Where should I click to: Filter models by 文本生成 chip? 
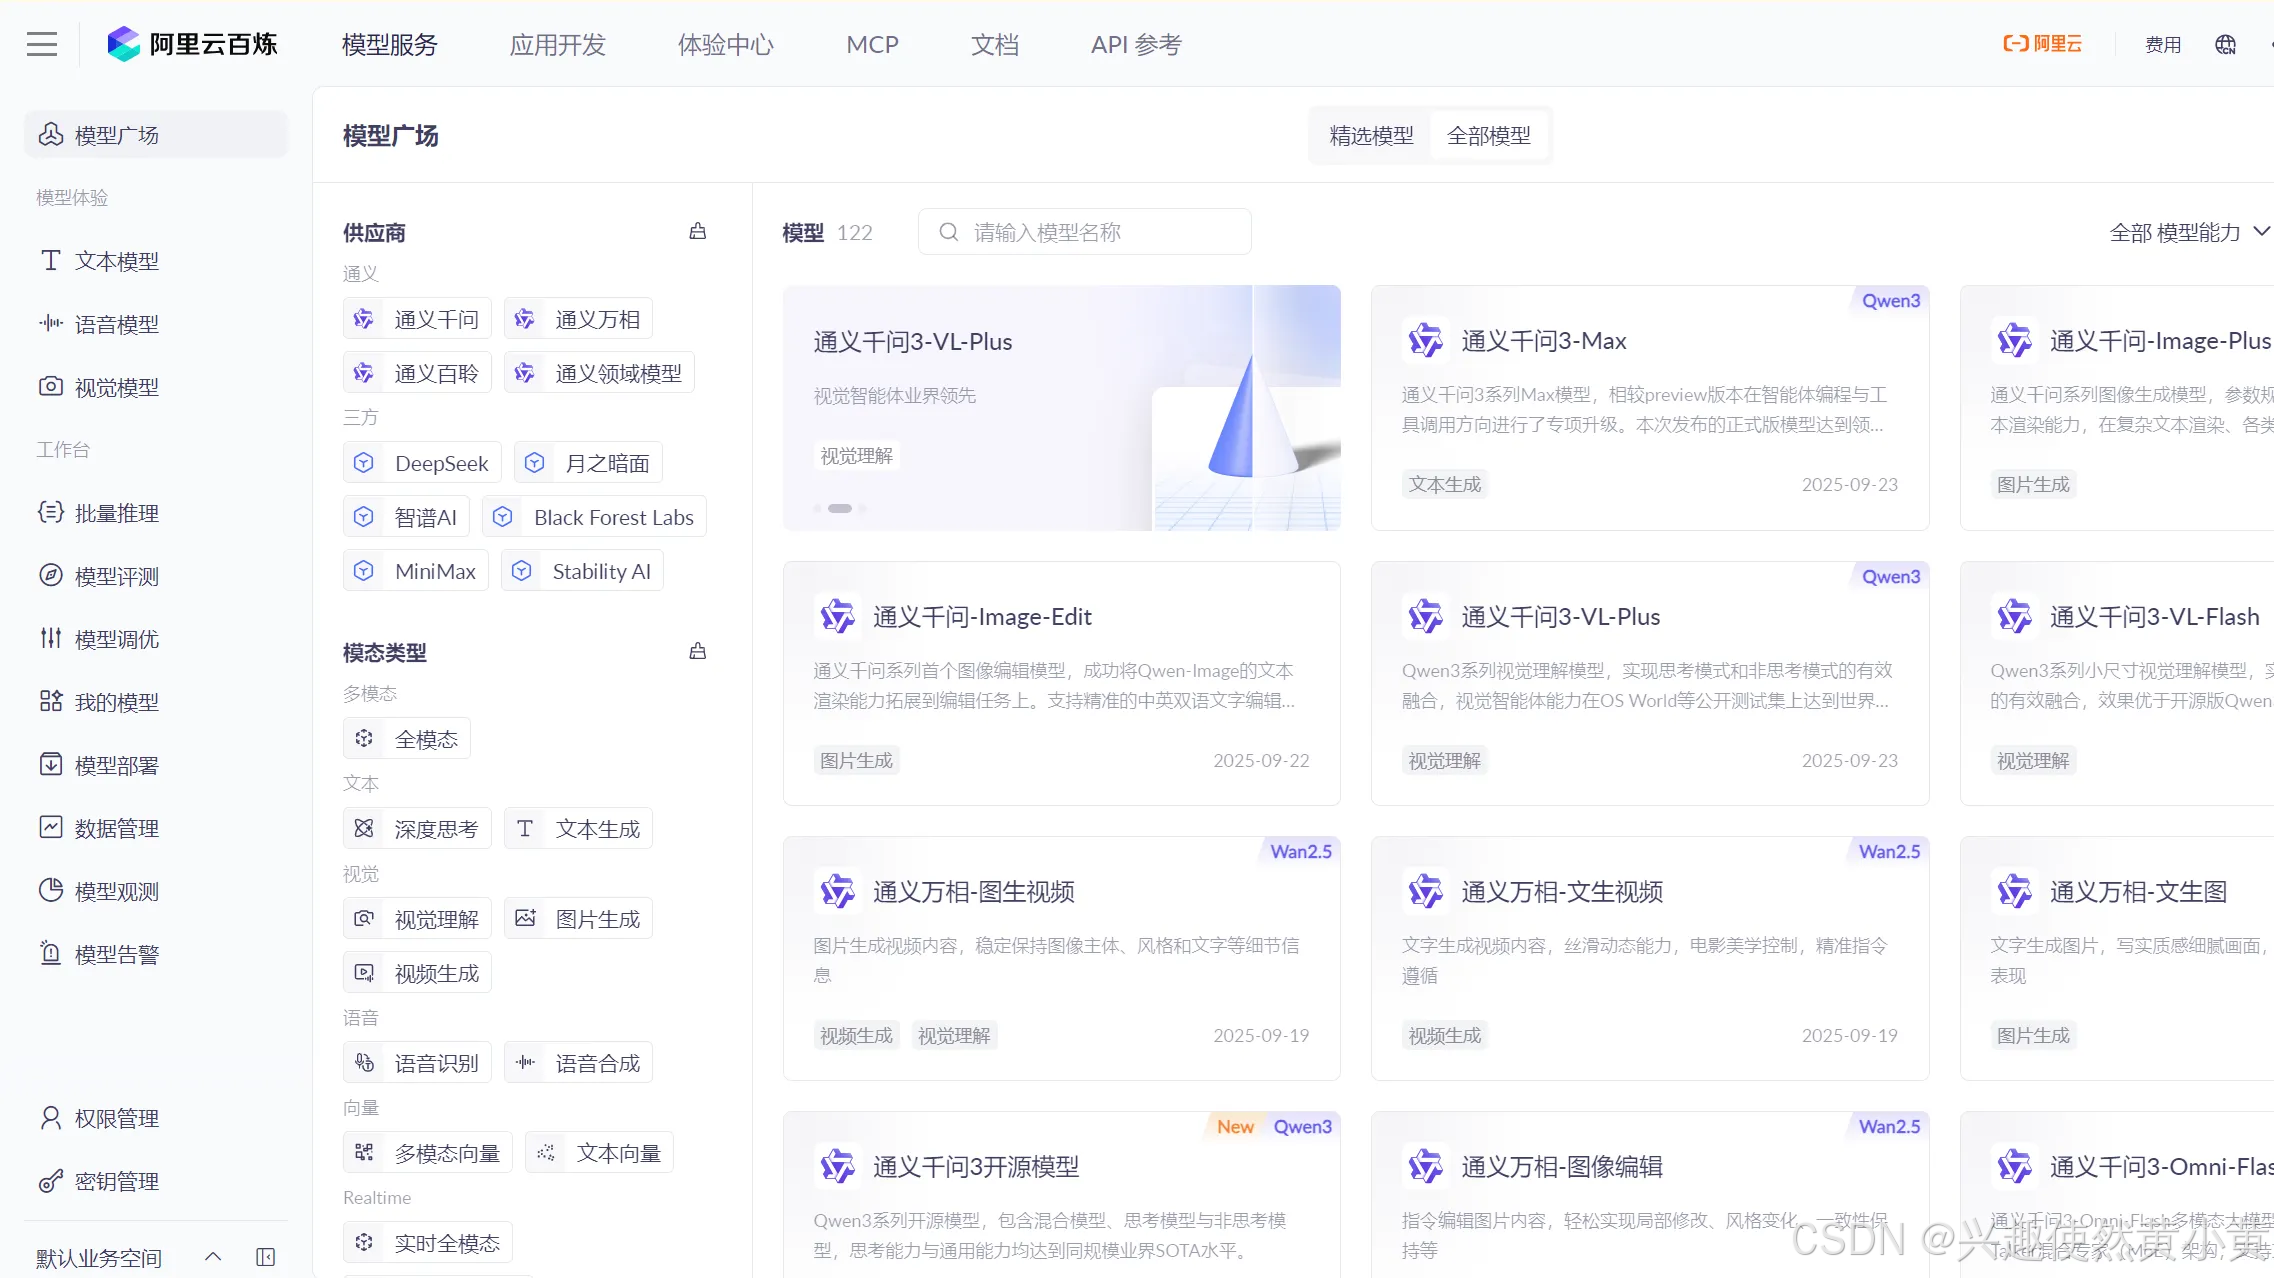[x=578, y=828]
